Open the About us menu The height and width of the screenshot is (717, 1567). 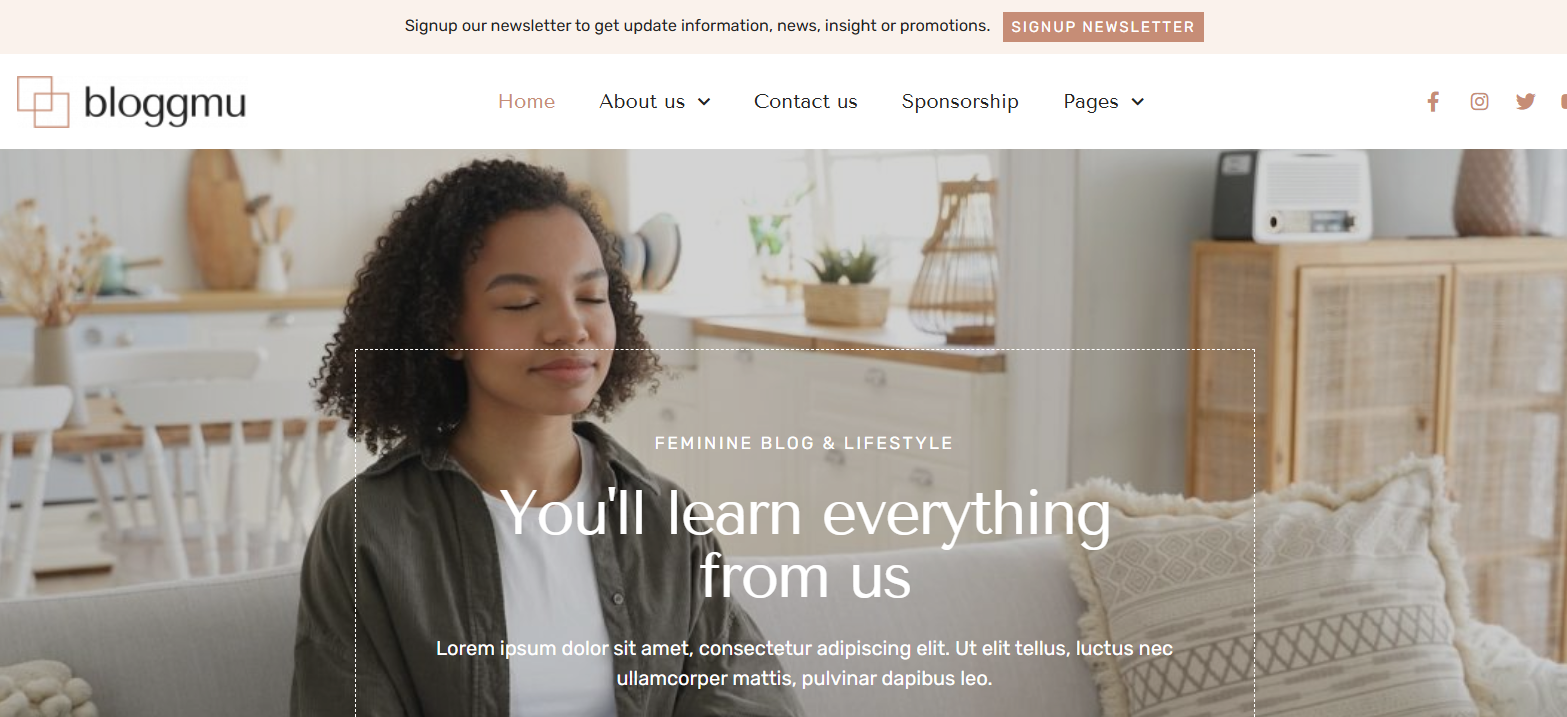coord(642,101)
